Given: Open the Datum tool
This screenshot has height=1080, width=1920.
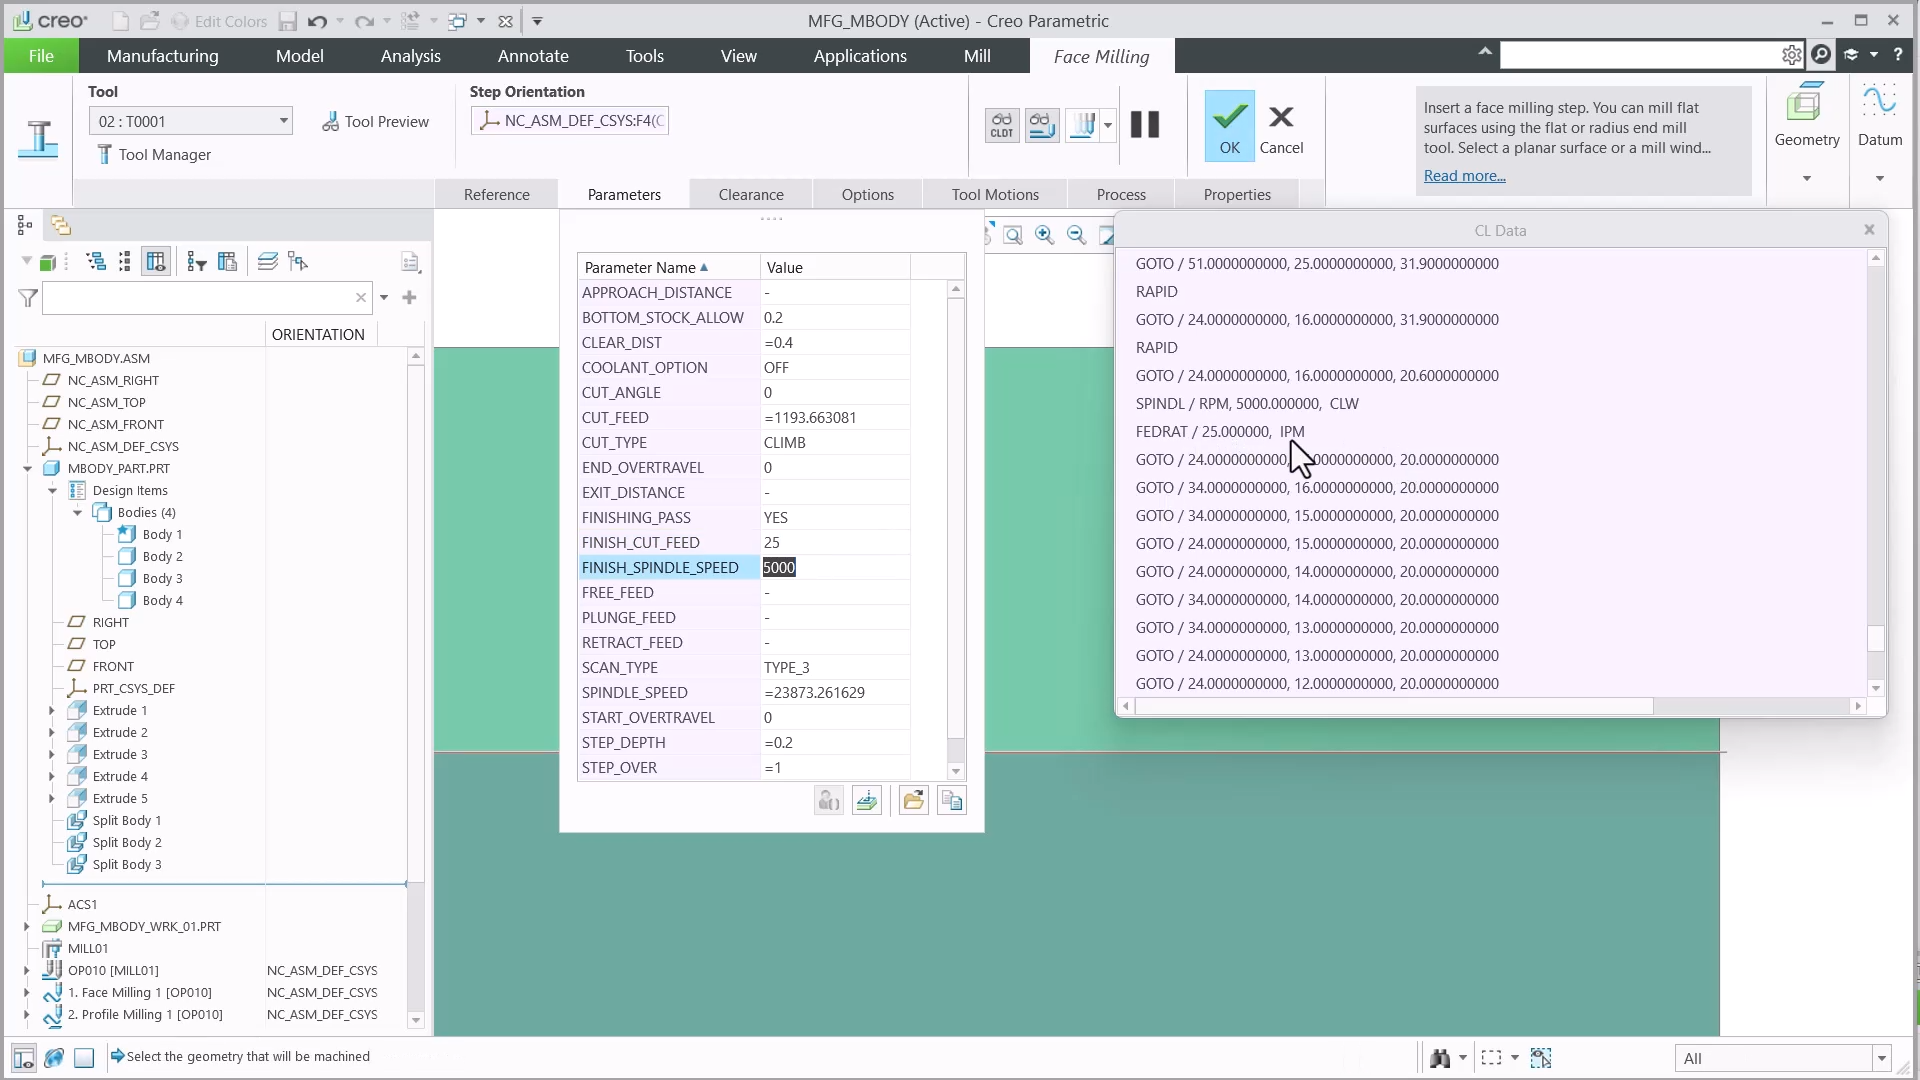Looking at the screenshot, I should pyautogui.click(x=1879, y=118).
